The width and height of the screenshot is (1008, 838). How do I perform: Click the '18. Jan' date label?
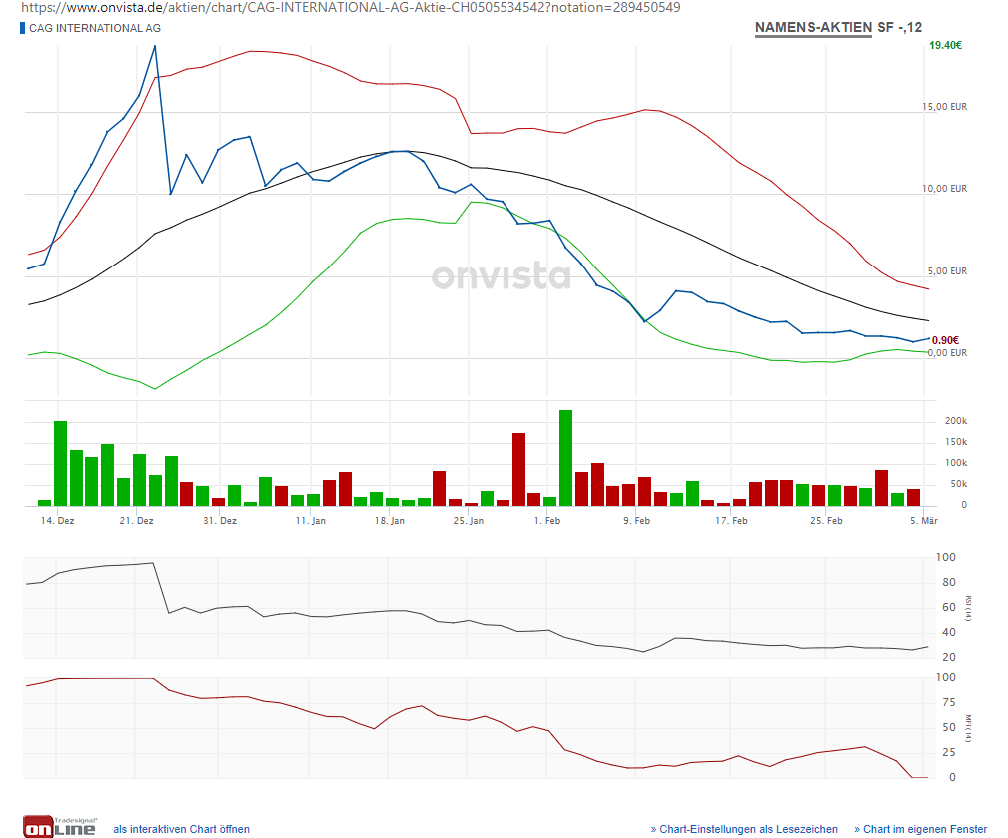[x=390, y=521]
